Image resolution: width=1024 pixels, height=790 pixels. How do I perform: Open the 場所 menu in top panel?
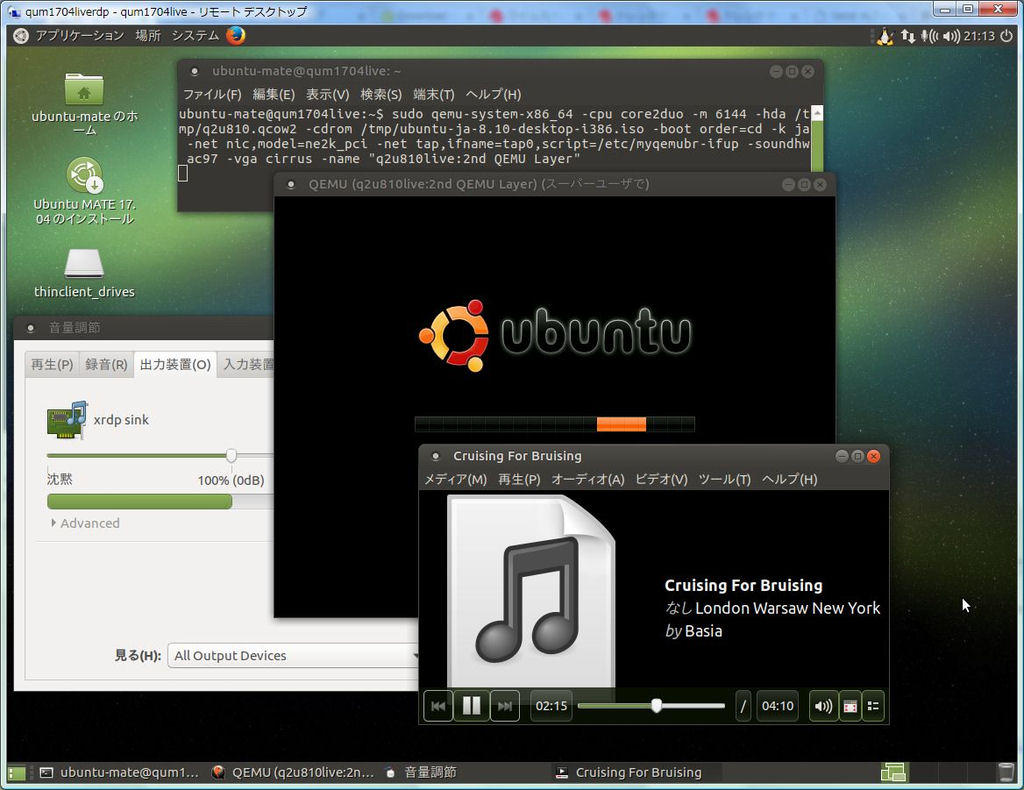148,35
